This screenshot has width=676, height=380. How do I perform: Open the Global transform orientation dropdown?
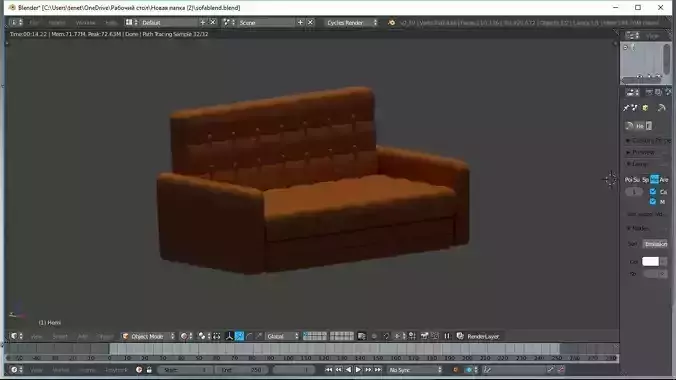point(282,336)
